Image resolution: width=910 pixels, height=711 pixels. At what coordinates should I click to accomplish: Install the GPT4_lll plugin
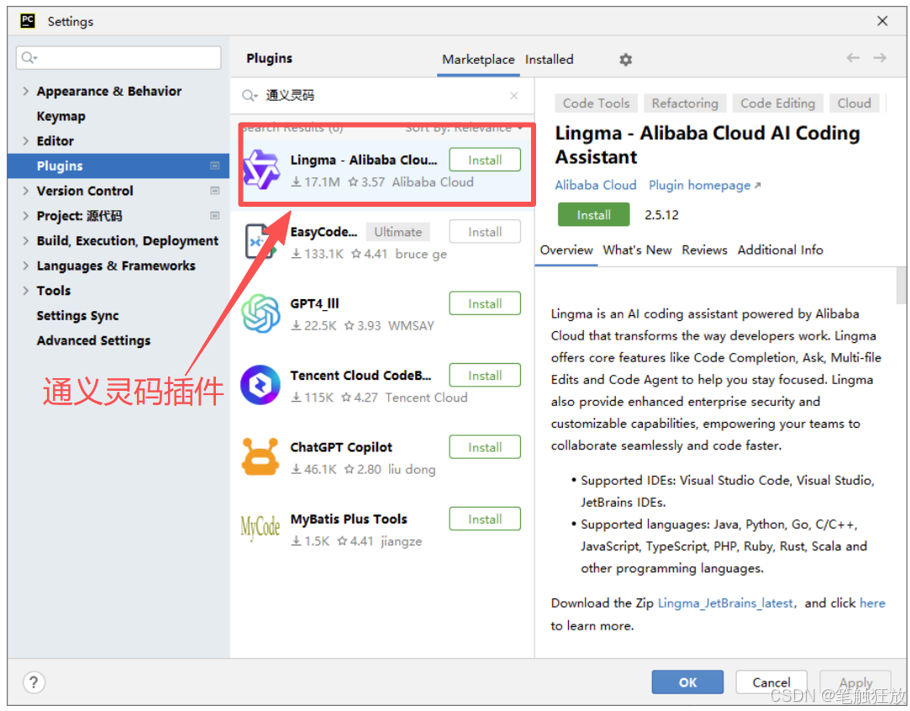485,304
